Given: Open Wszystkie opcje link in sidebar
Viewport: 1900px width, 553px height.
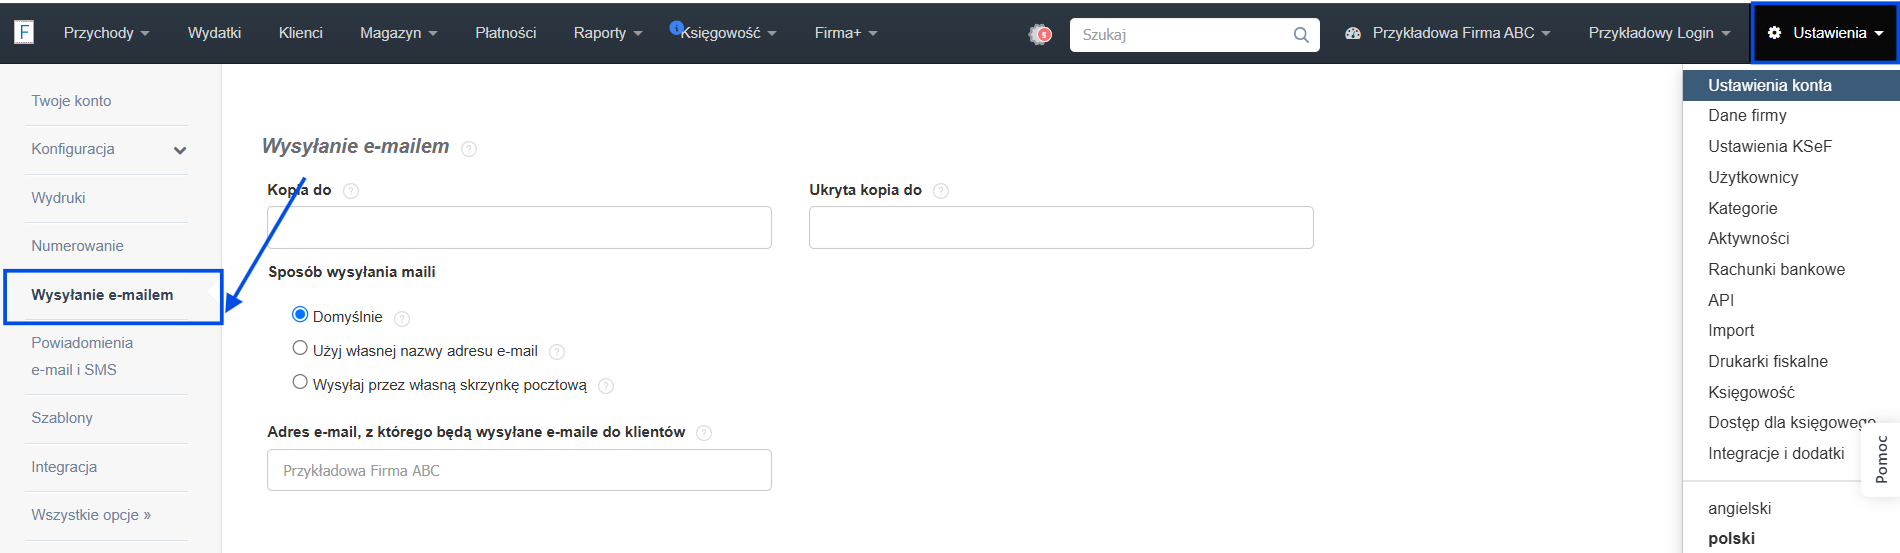Looking at the screenshot, I should (x=91, y=515).
